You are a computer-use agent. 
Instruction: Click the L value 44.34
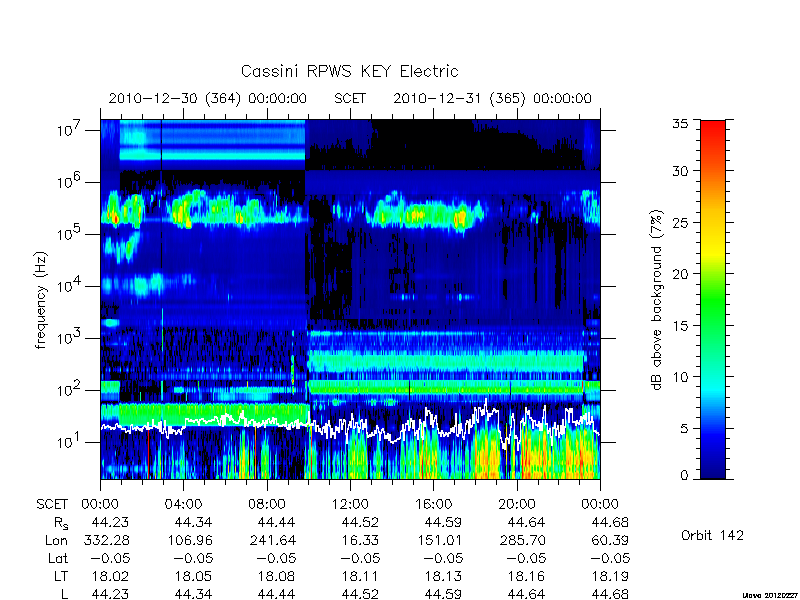(193, 594)
